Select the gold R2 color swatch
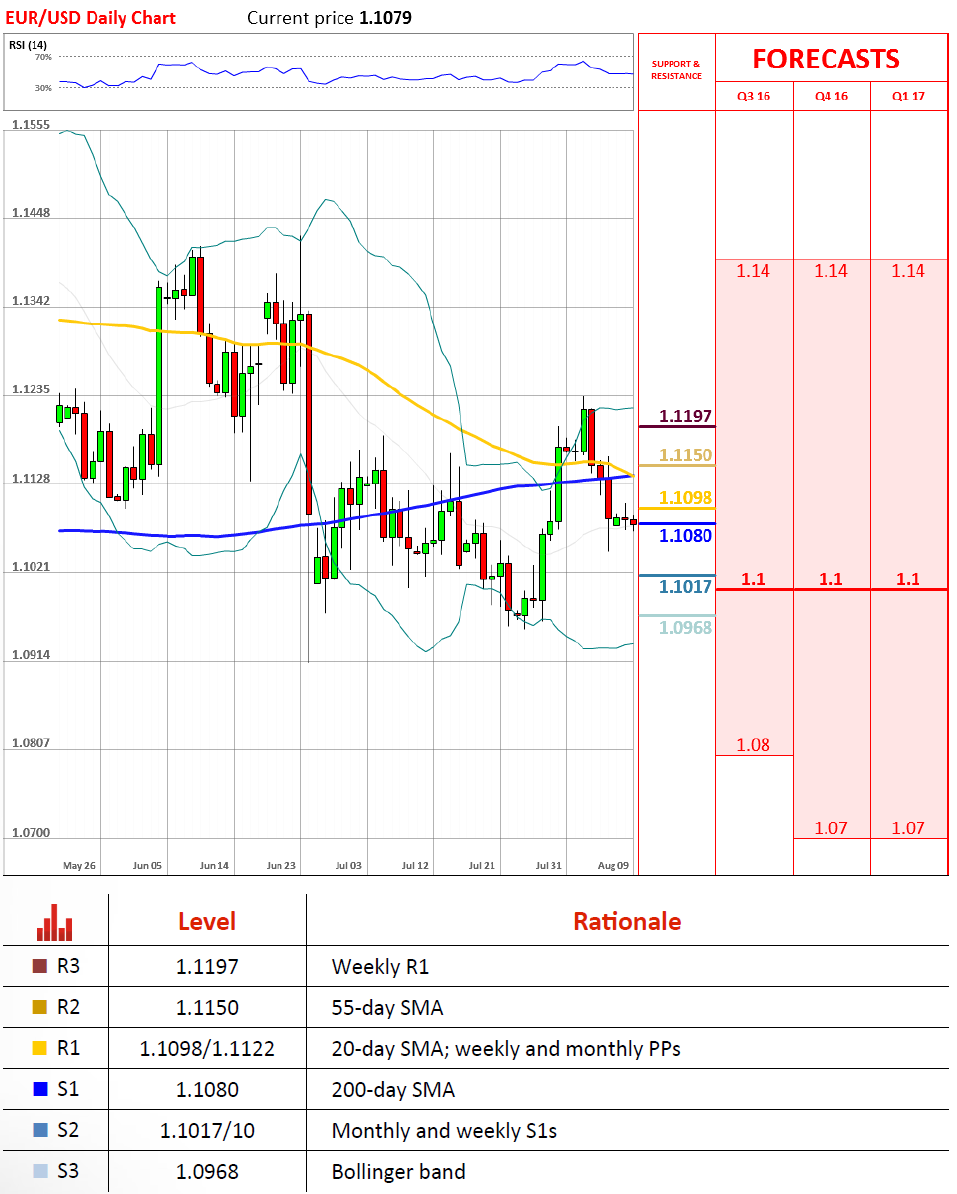The image size is (957, 1194). [40, 1008]
